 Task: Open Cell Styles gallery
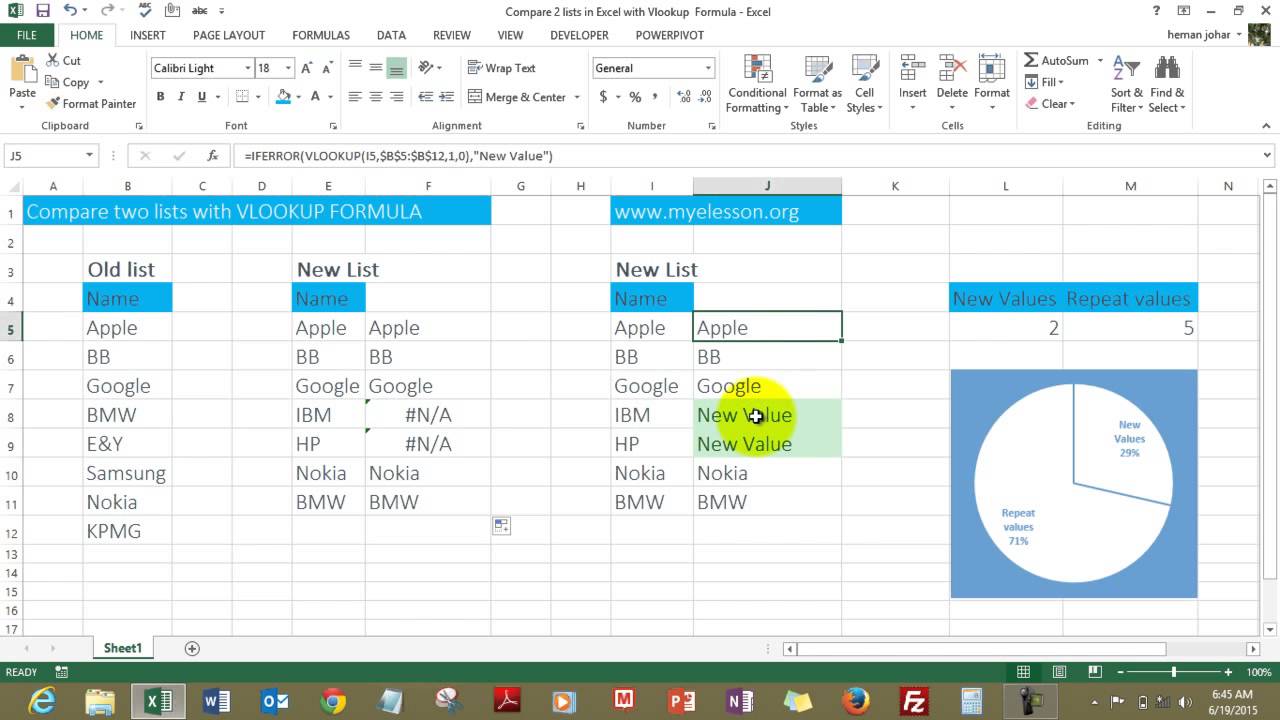pyautogui.click(x=864, y=84)
